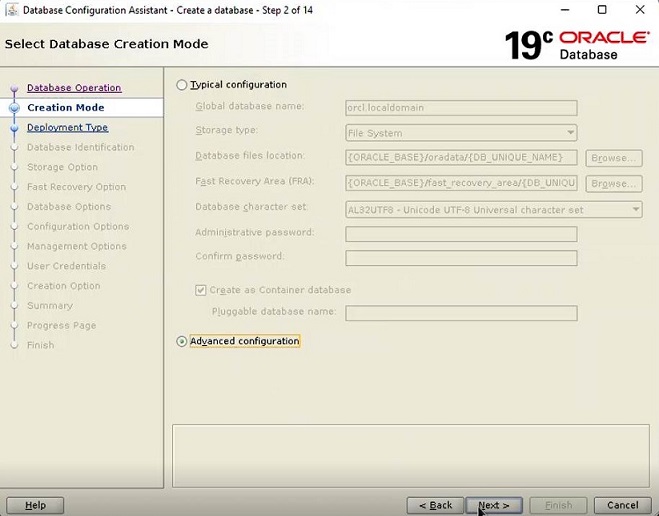Click the Creation Mode step bullet icon

pos(14,108)
